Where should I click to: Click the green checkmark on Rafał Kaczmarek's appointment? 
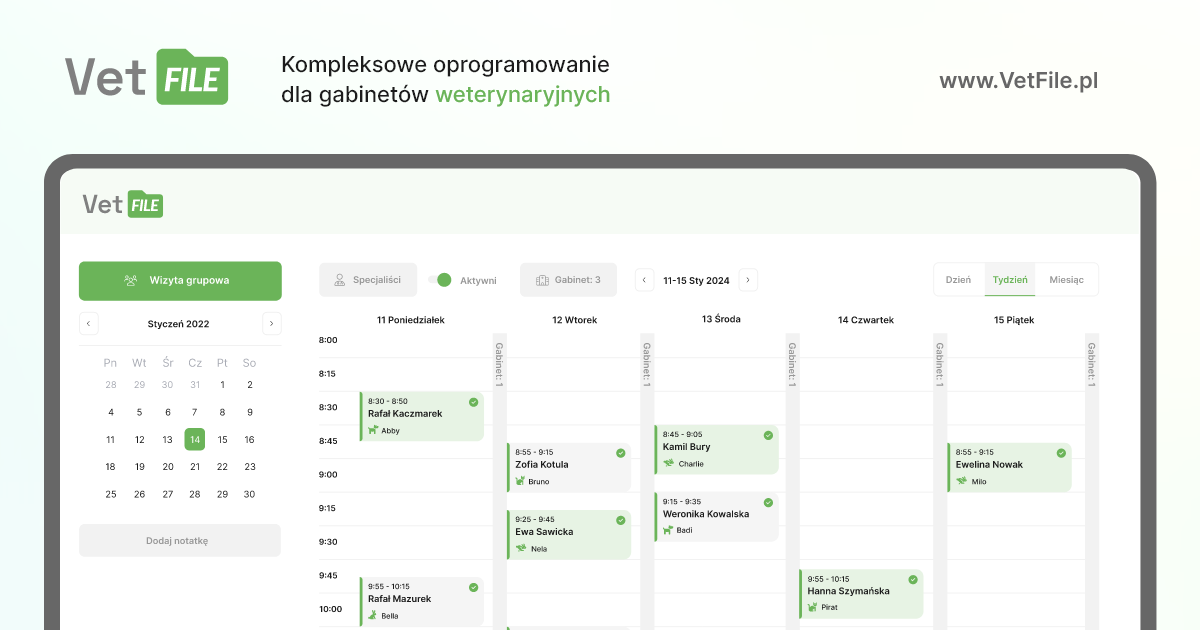(473, 401)
